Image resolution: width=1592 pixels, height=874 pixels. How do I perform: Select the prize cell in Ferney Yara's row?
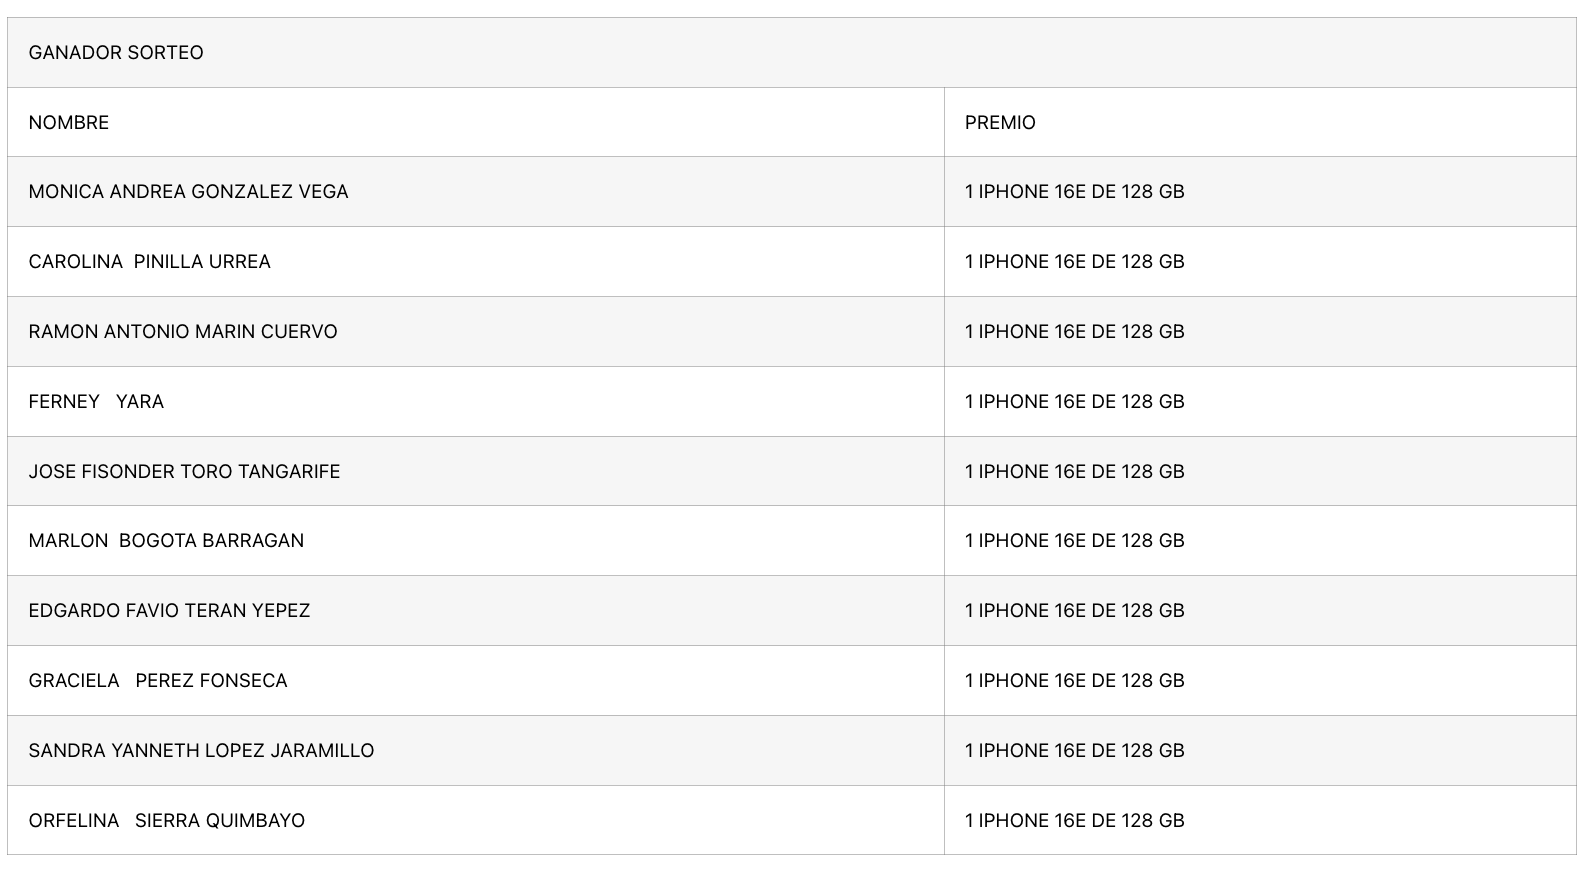pos(1074,402)
